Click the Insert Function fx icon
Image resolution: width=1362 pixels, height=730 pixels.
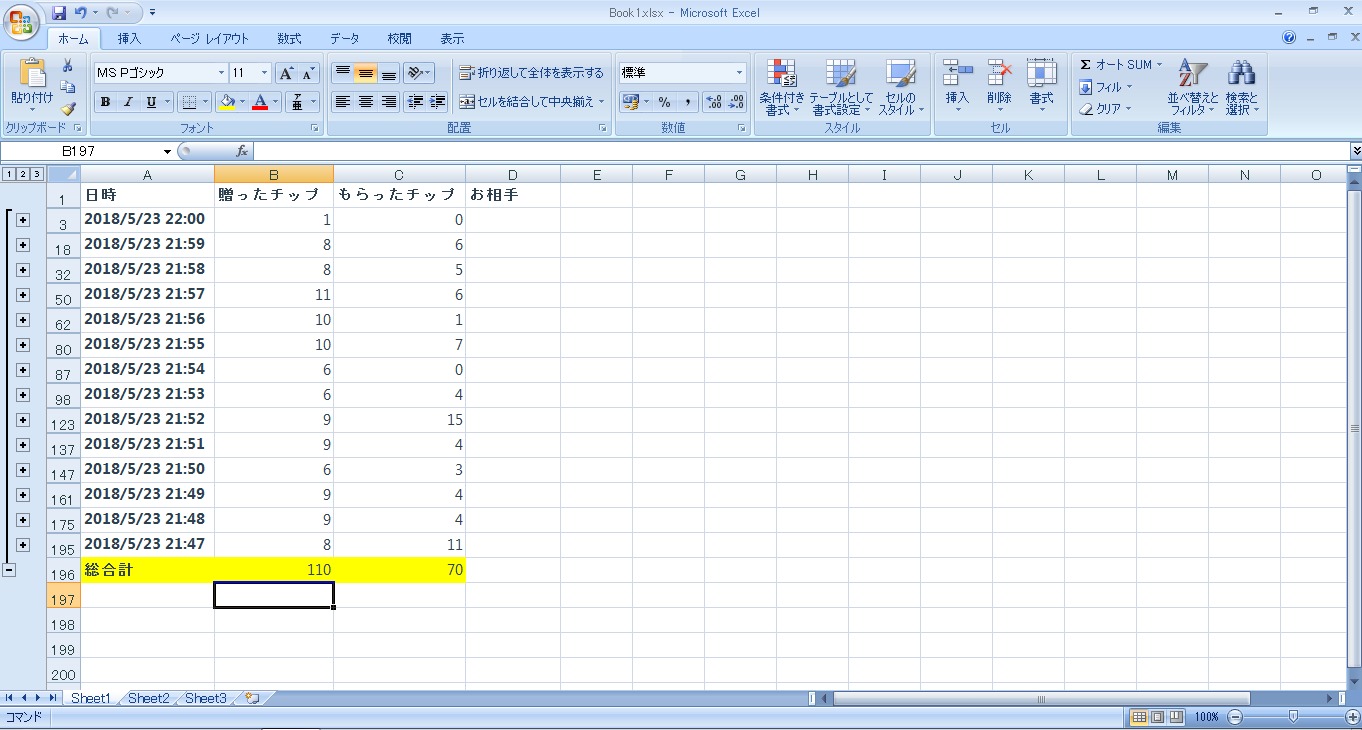[242, 151]
